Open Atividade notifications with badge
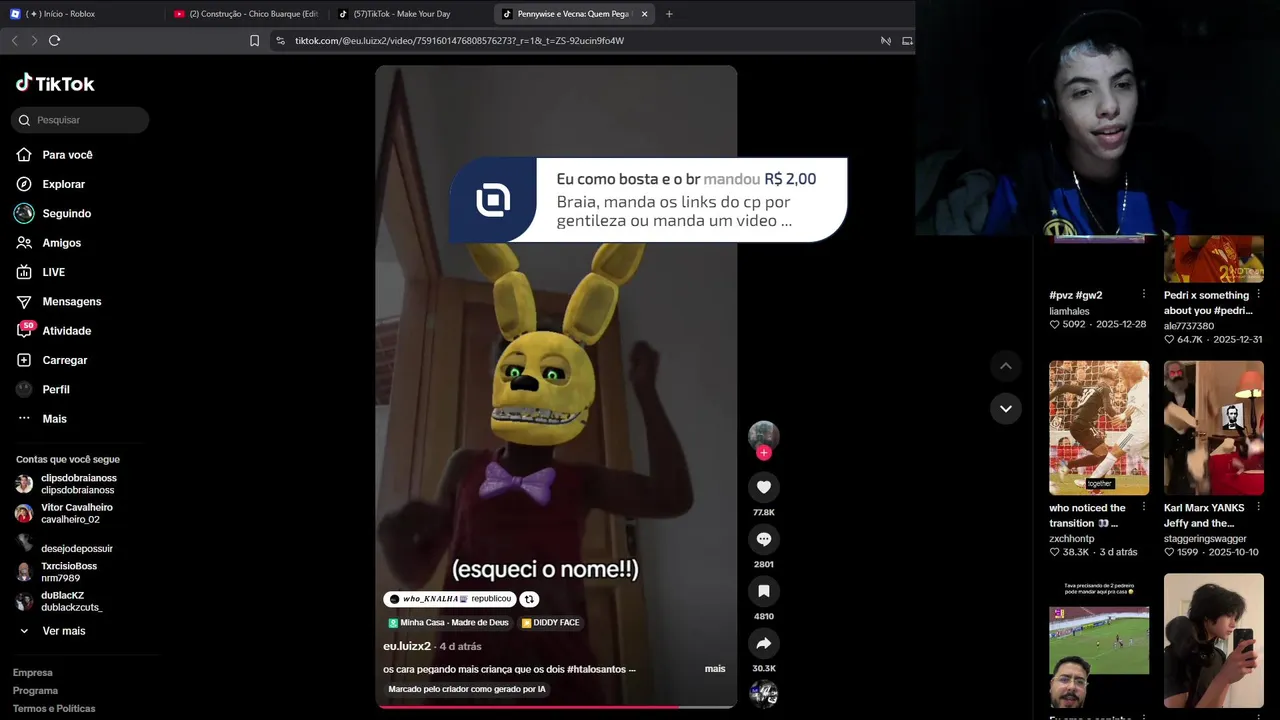The image size is (1280, 720). coord(66,331)
